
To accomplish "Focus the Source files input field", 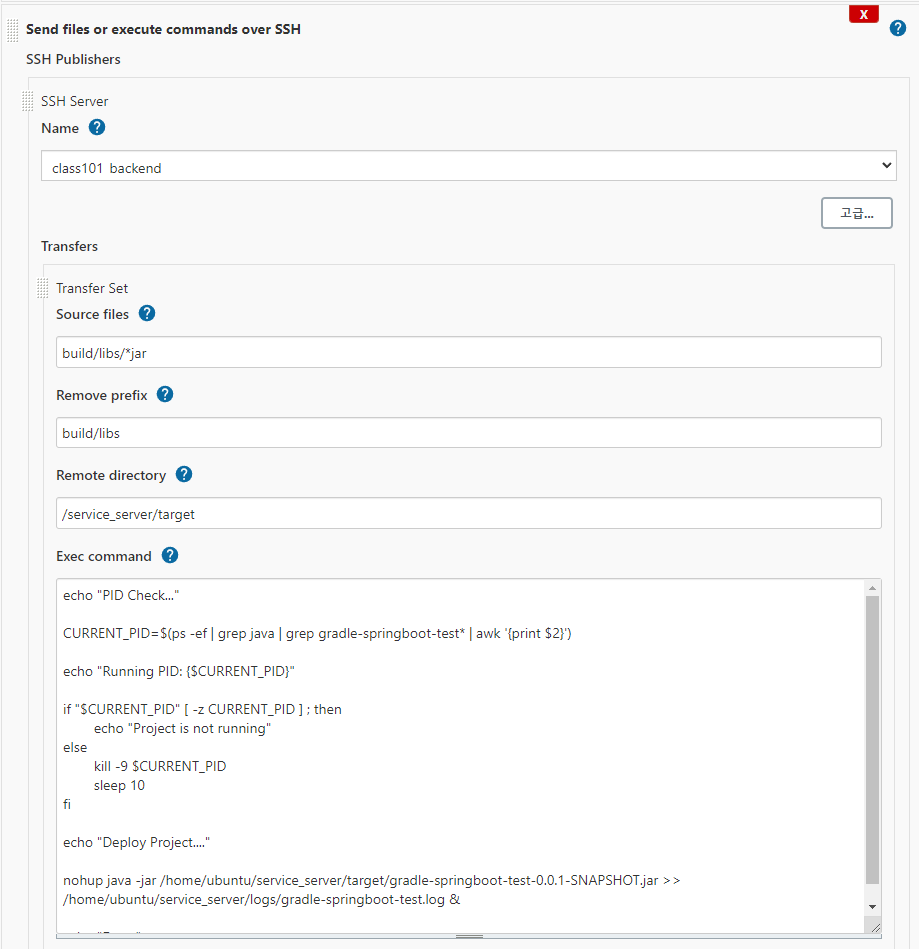I will click(469, 351).
